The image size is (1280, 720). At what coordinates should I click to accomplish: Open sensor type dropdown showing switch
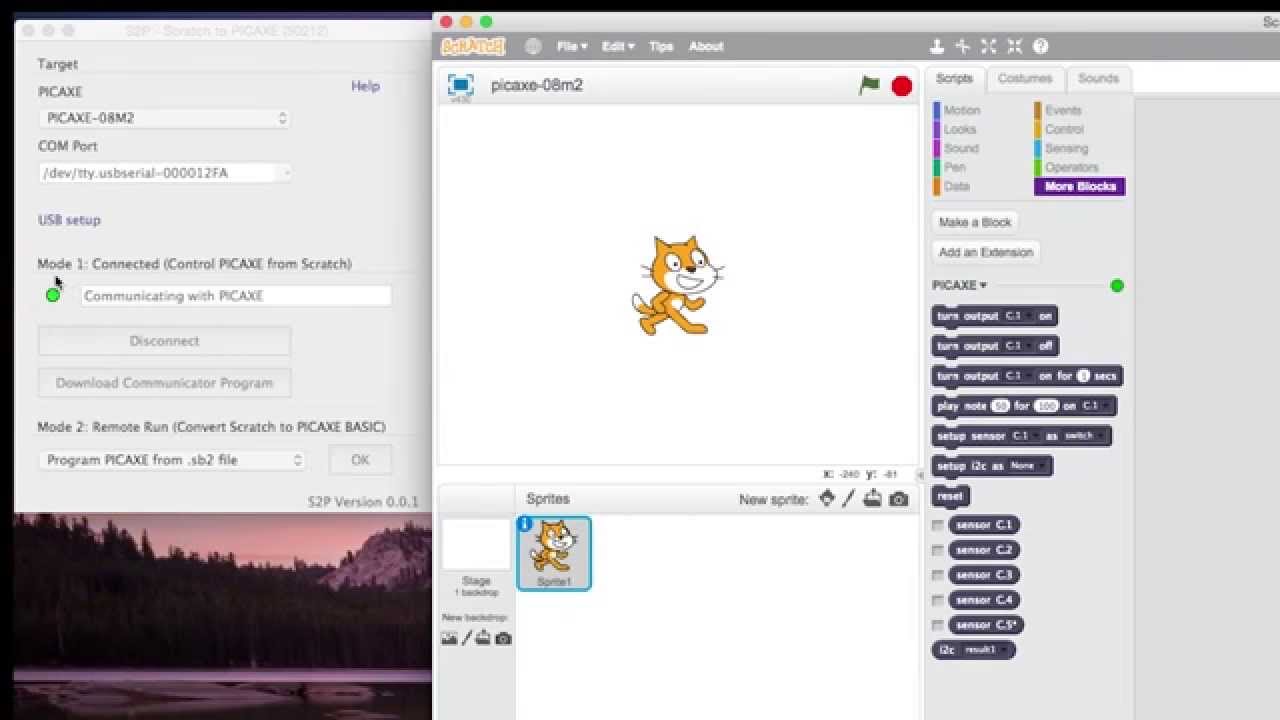click(1083, 436)
